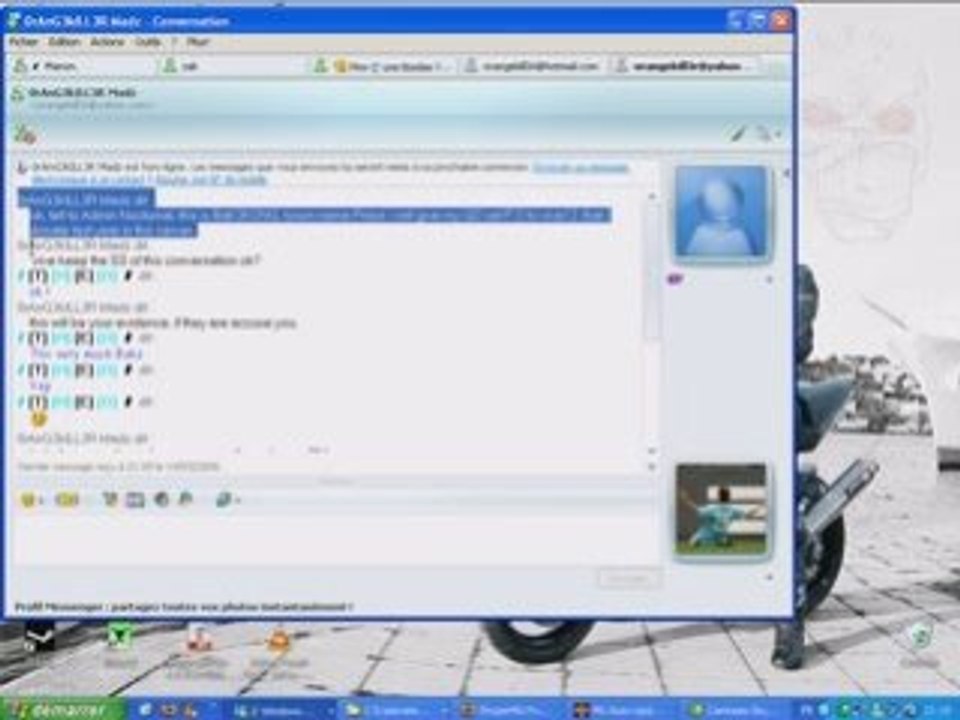
Task: Click the small purple icon under contact picture
Action: coord(675,280)
